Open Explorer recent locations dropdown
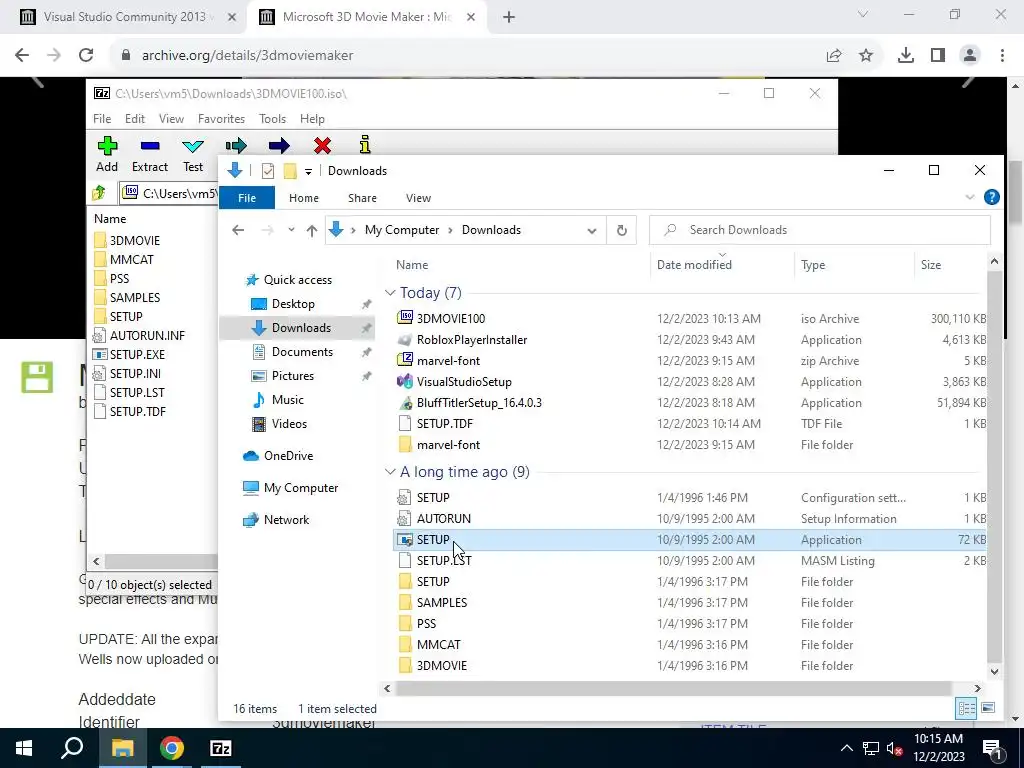Viewport: 1024px width, 768px height. [291, 230]
